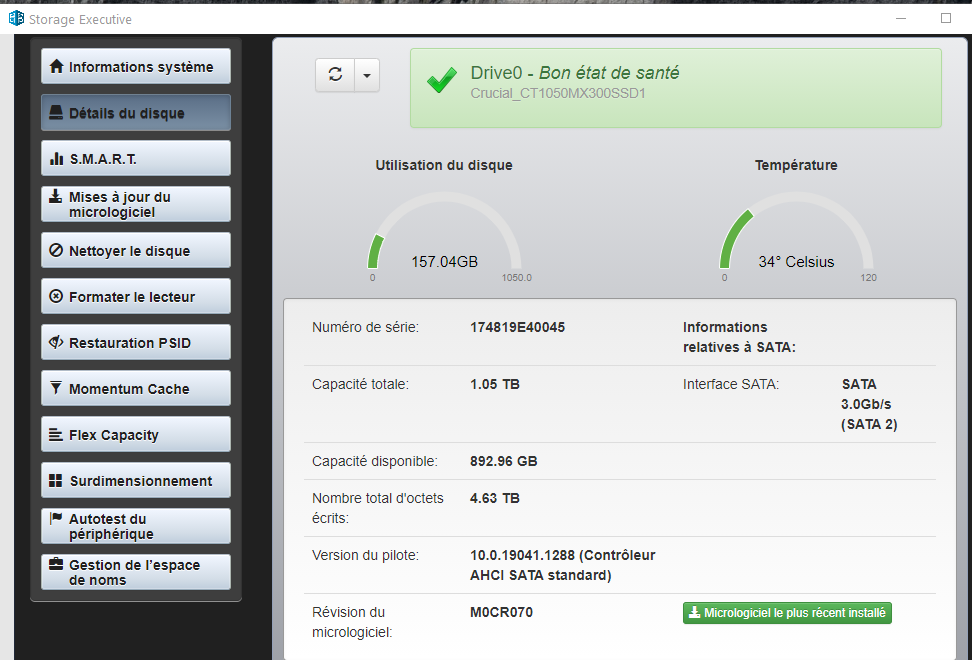Click the briefcase icon on Gestion de l'espace
972x660 pixels.
point(56,564)
